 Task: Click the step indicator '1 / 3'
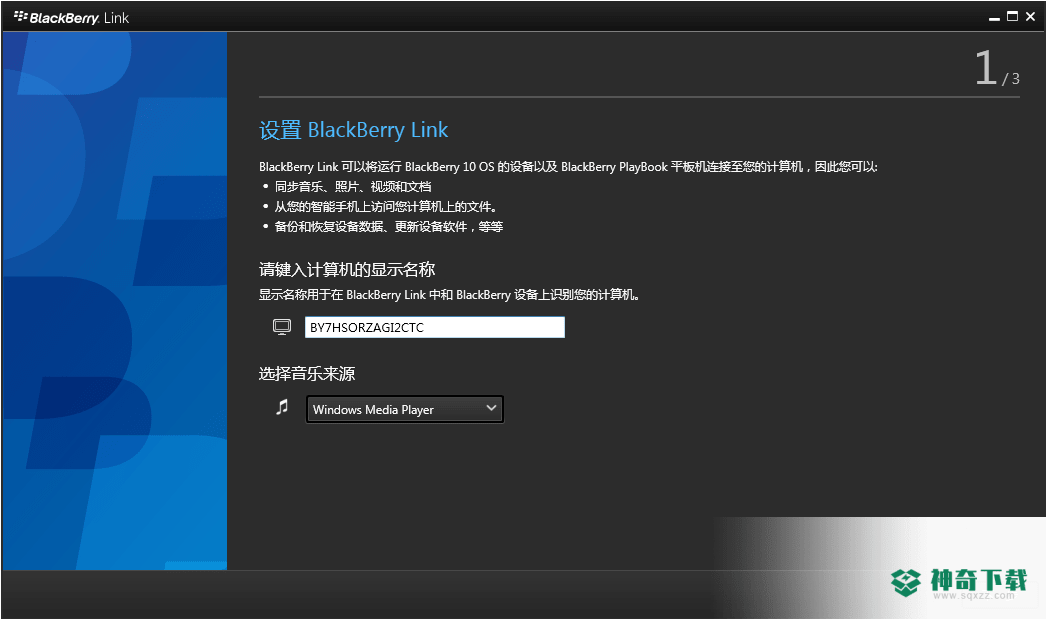coord(997,69)
